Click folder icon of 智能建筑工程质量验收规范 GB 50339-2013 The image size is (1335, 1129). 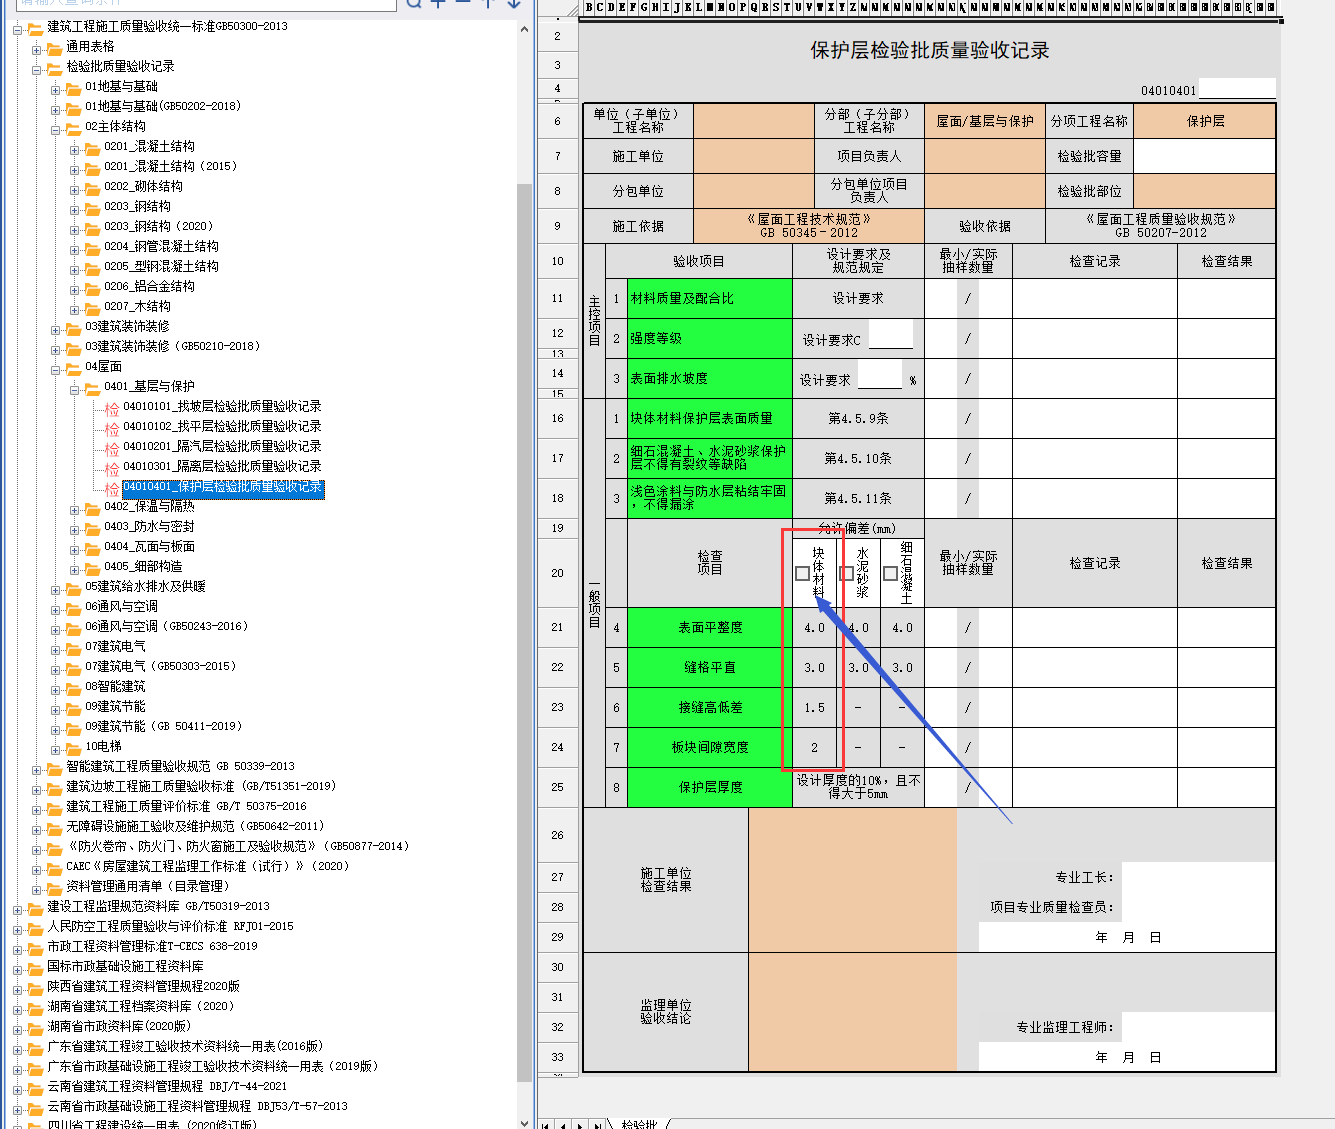(54, 767)
